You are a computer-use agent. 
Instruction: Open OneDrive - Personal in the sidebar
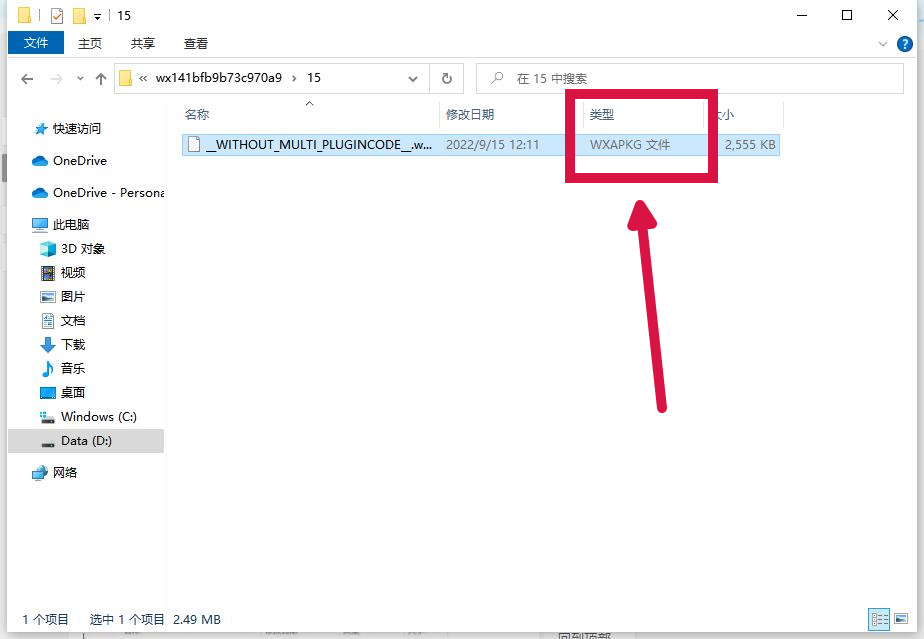108,193
